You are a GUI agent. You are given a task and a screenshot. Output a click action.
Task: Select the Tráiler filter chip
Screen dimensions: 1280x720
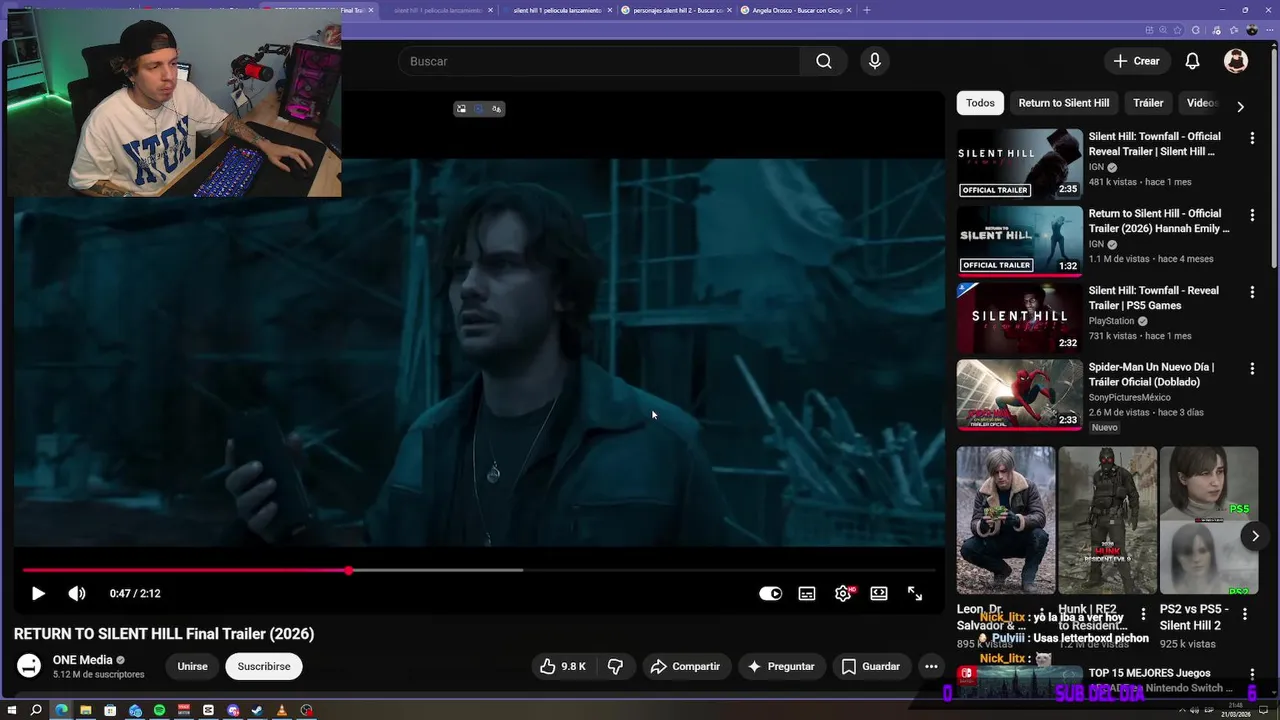(x=1148, y=103)
